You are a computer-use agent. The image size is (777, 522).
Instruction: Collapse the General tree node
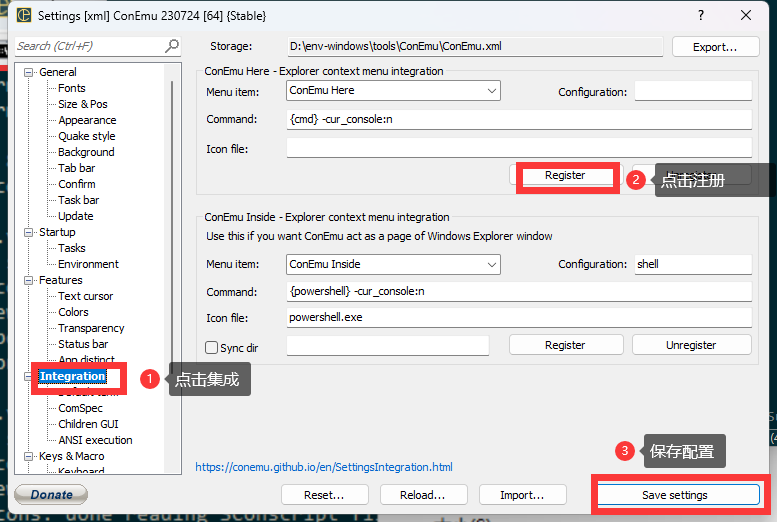coord(29,72)
